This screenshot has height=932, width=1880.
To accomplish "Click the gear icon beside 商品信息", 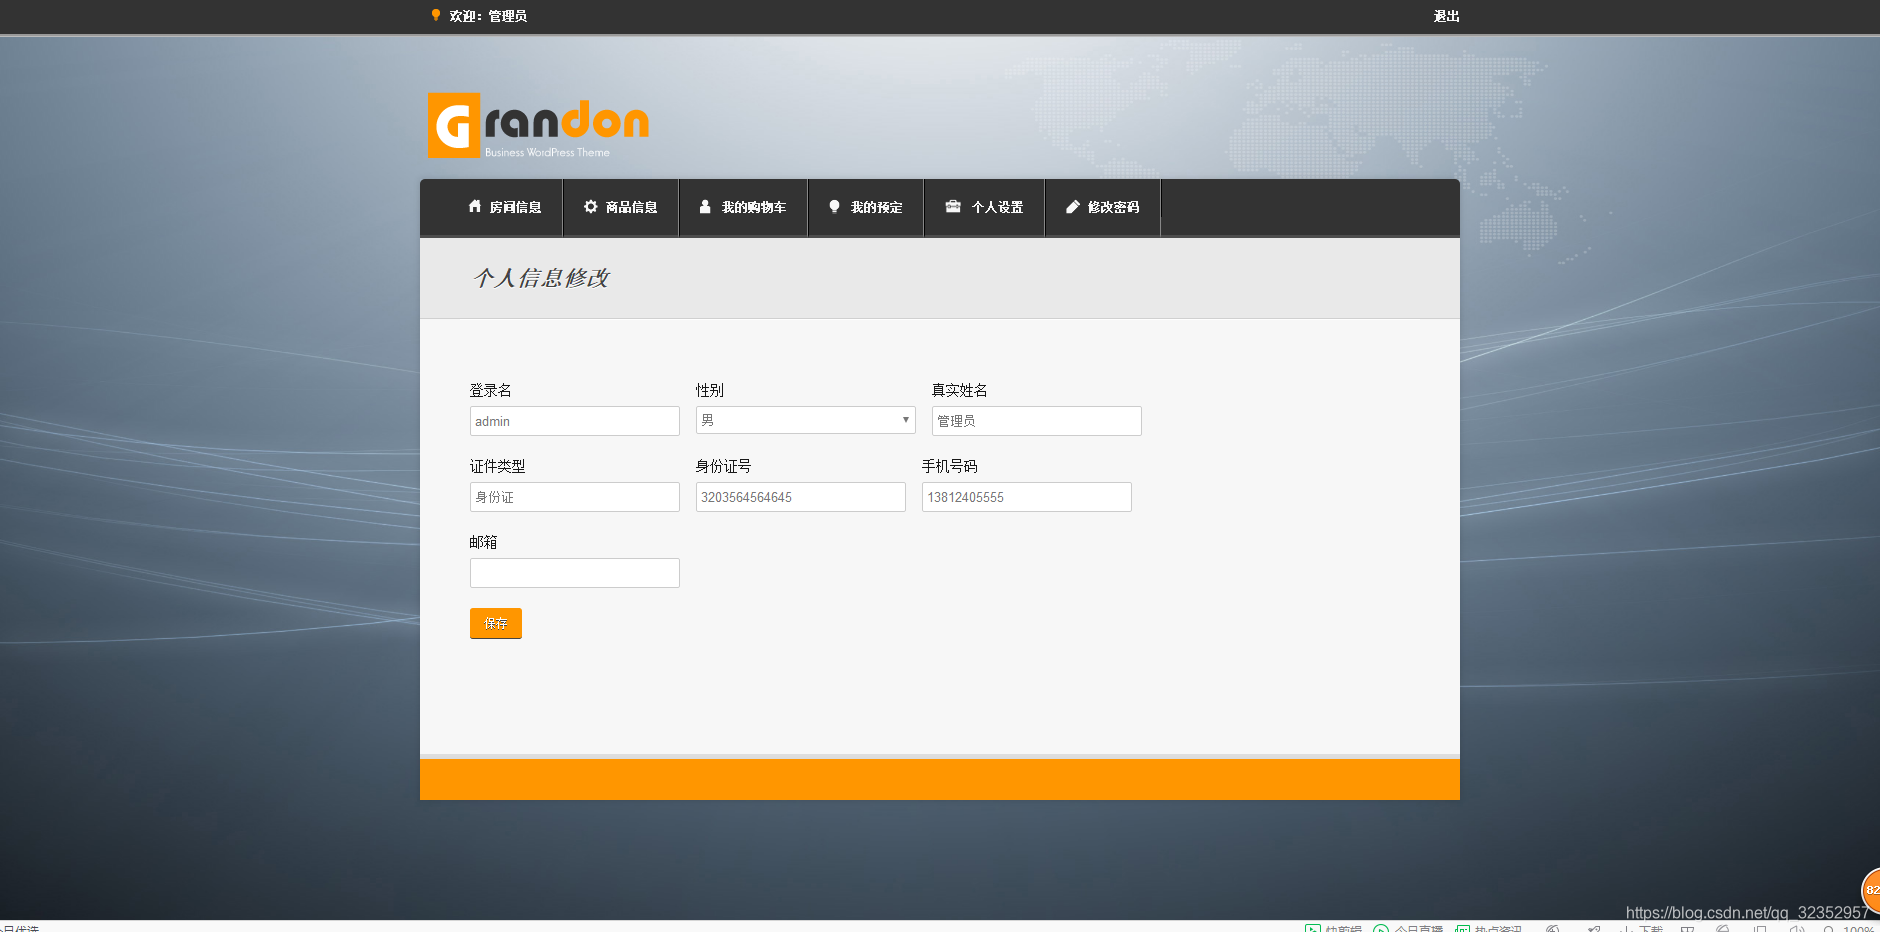I will click(x=591, y=206).
